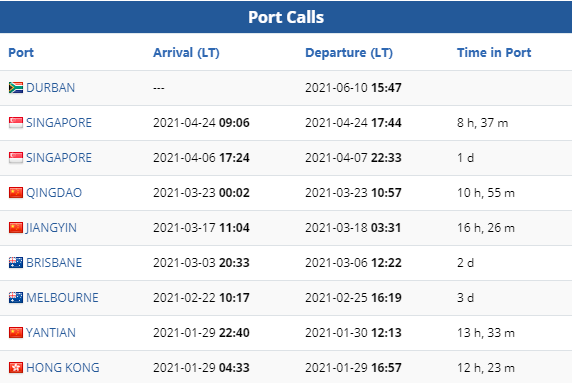Click the China flag beside Jiangyin
Viewport: 572px width, 383px height.
16,228
